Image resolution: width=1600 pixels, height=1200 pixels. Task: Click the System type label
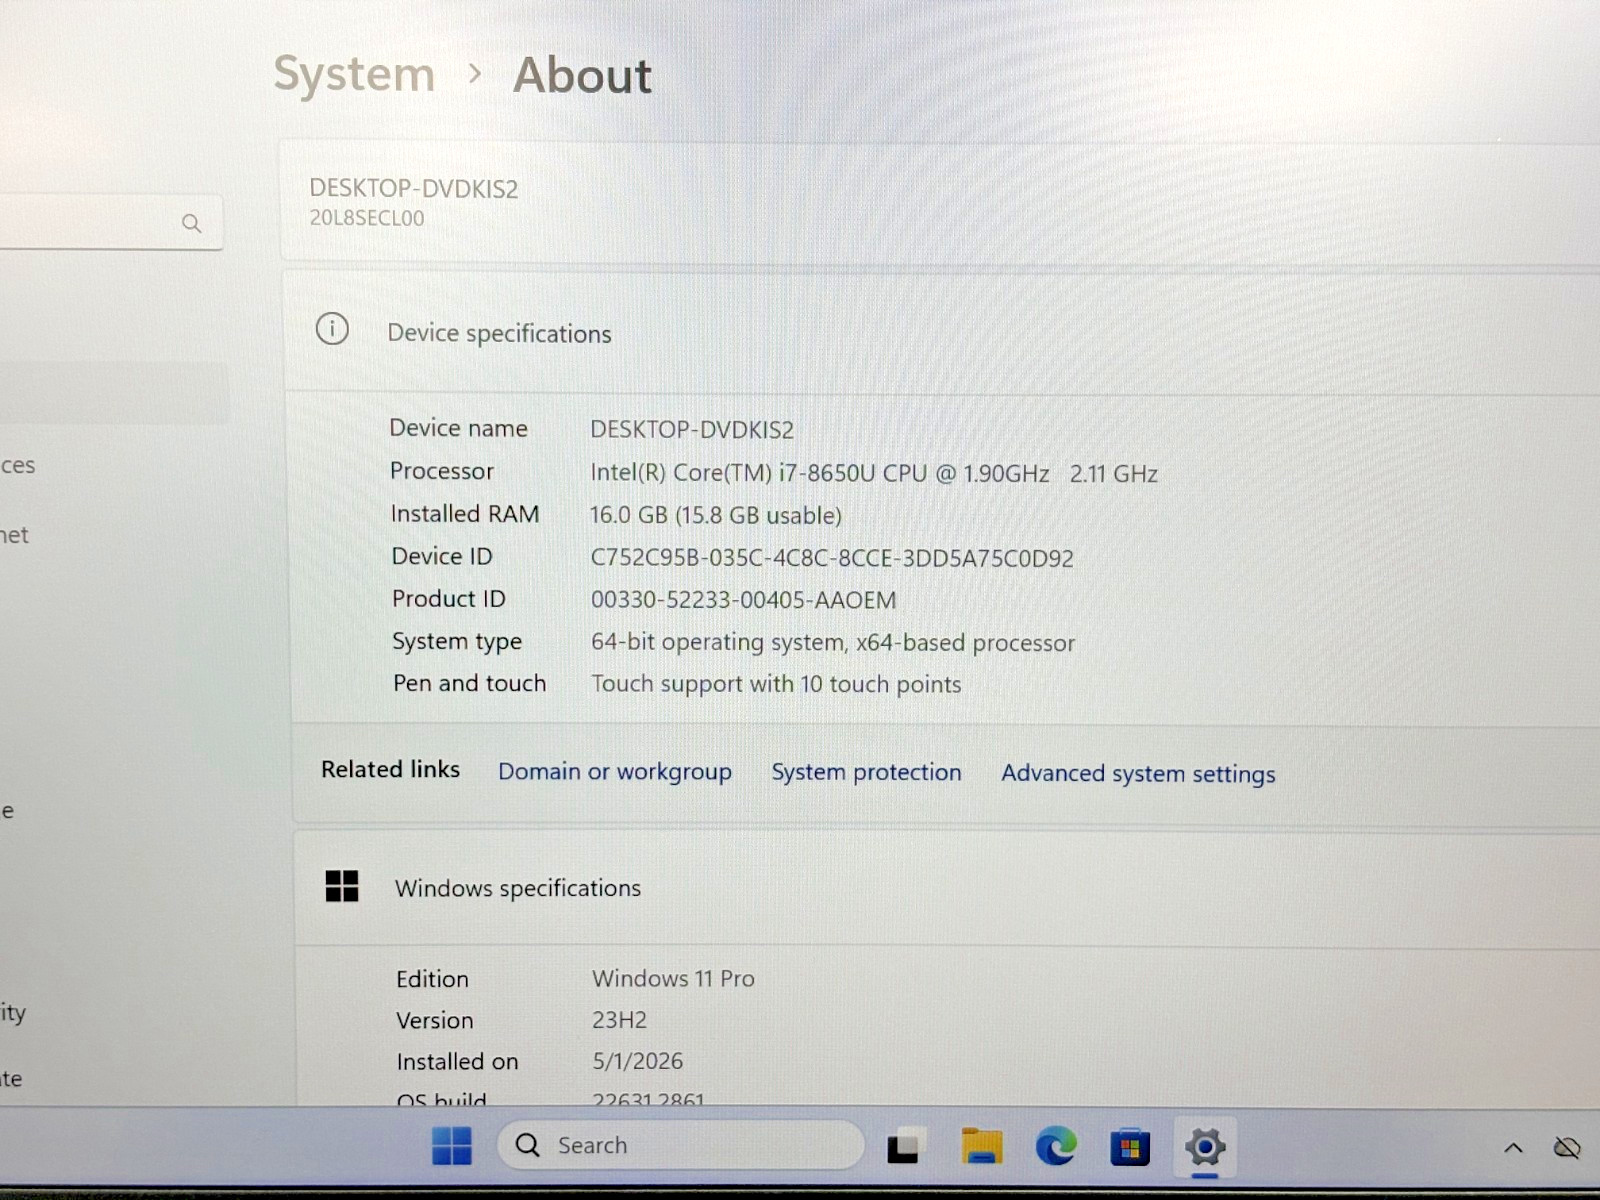click(x=457, y=641)
